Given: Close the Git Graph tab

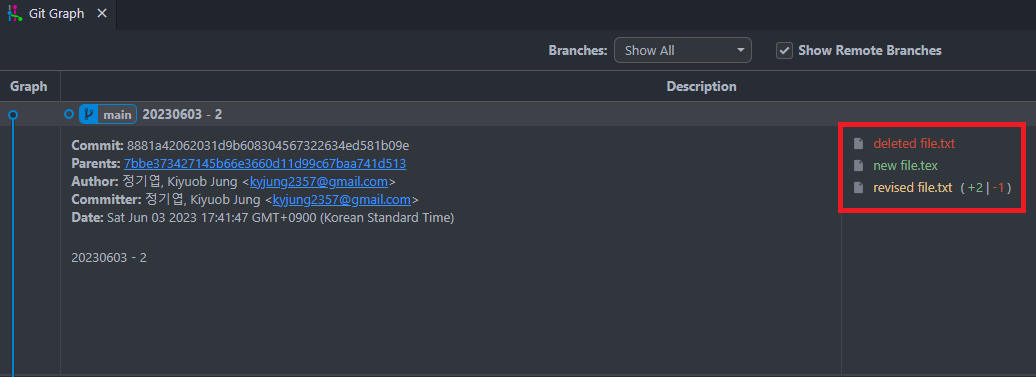Looking at the screenshot, I should [102, 13].
